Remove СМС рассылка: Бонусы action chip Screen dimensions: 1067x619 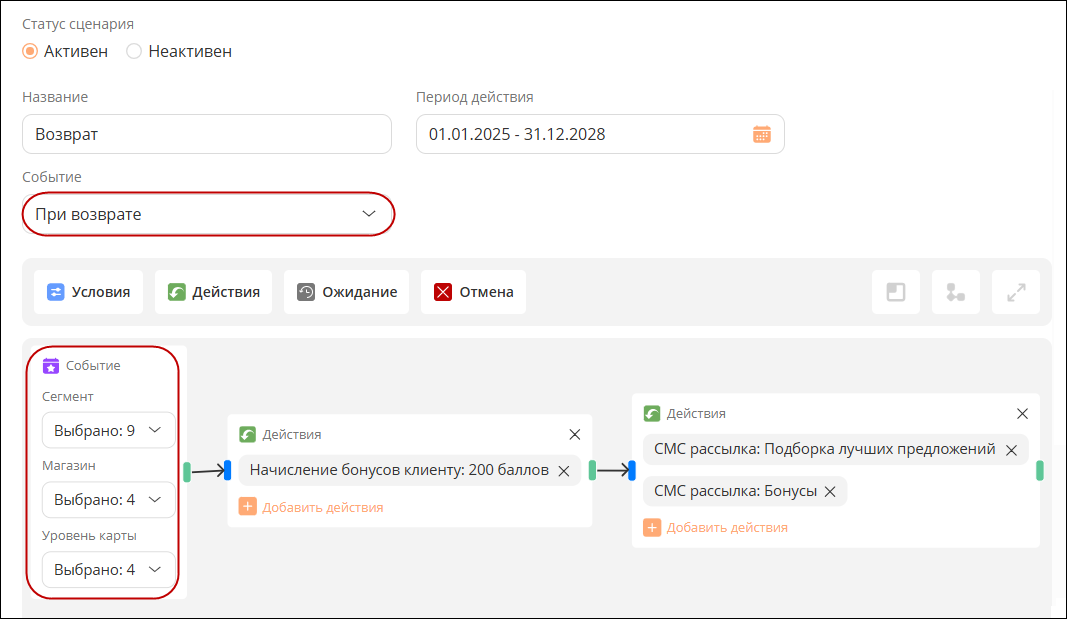[x=830, y=492]
